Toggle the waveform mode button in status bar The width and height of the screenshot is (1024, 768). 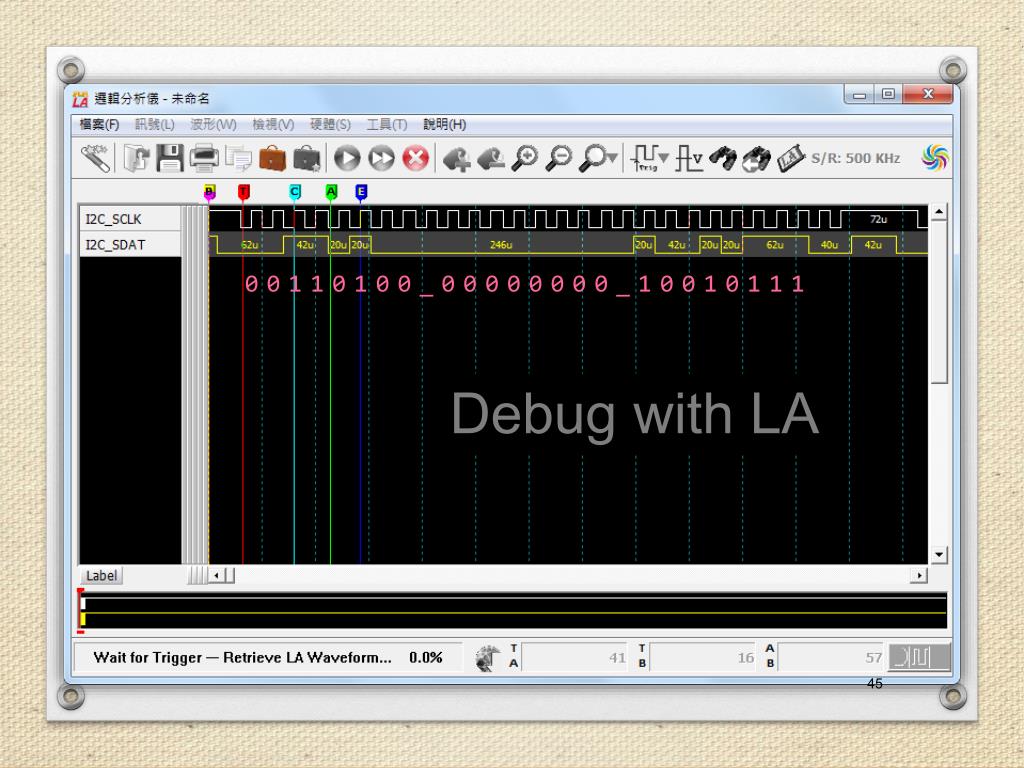click(919, 657)
